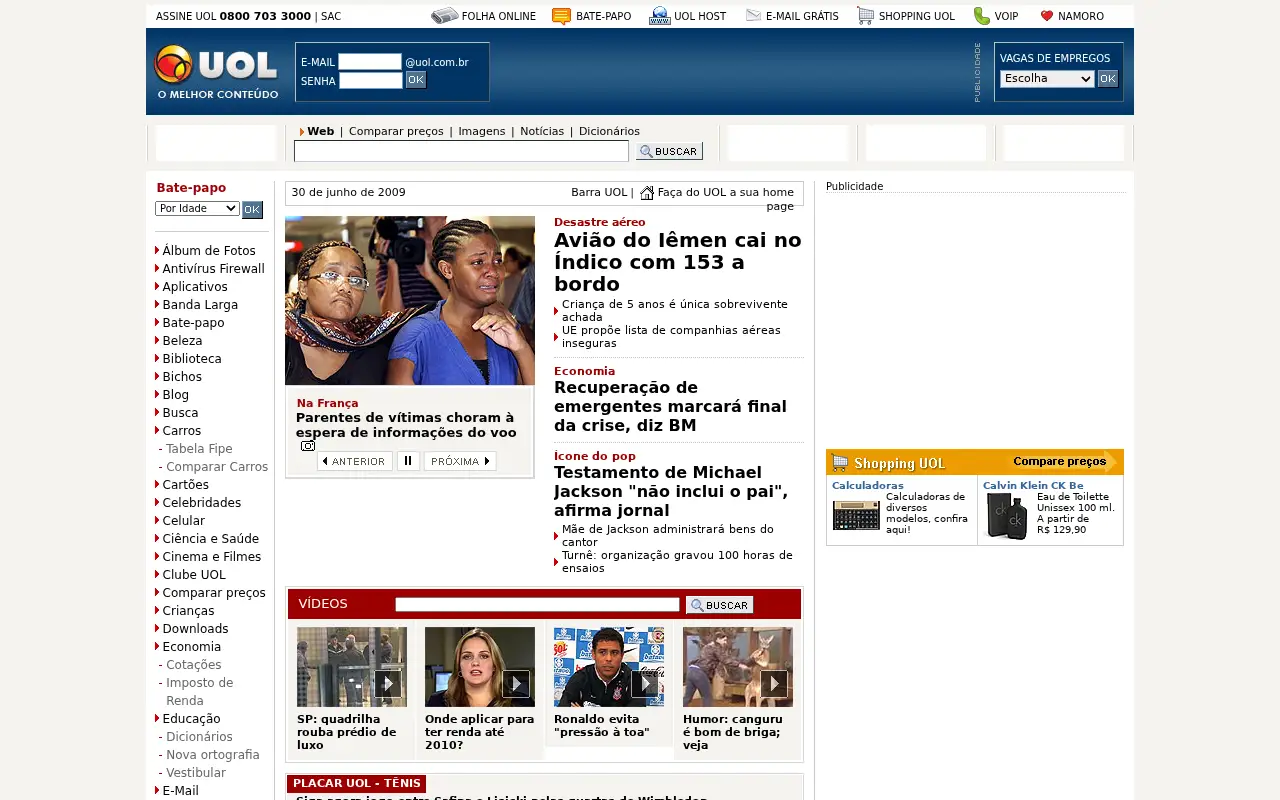Click the Vídeos search input field
Image resolution: width=1280 pixels, height=800 pixels.
[537, 605]
